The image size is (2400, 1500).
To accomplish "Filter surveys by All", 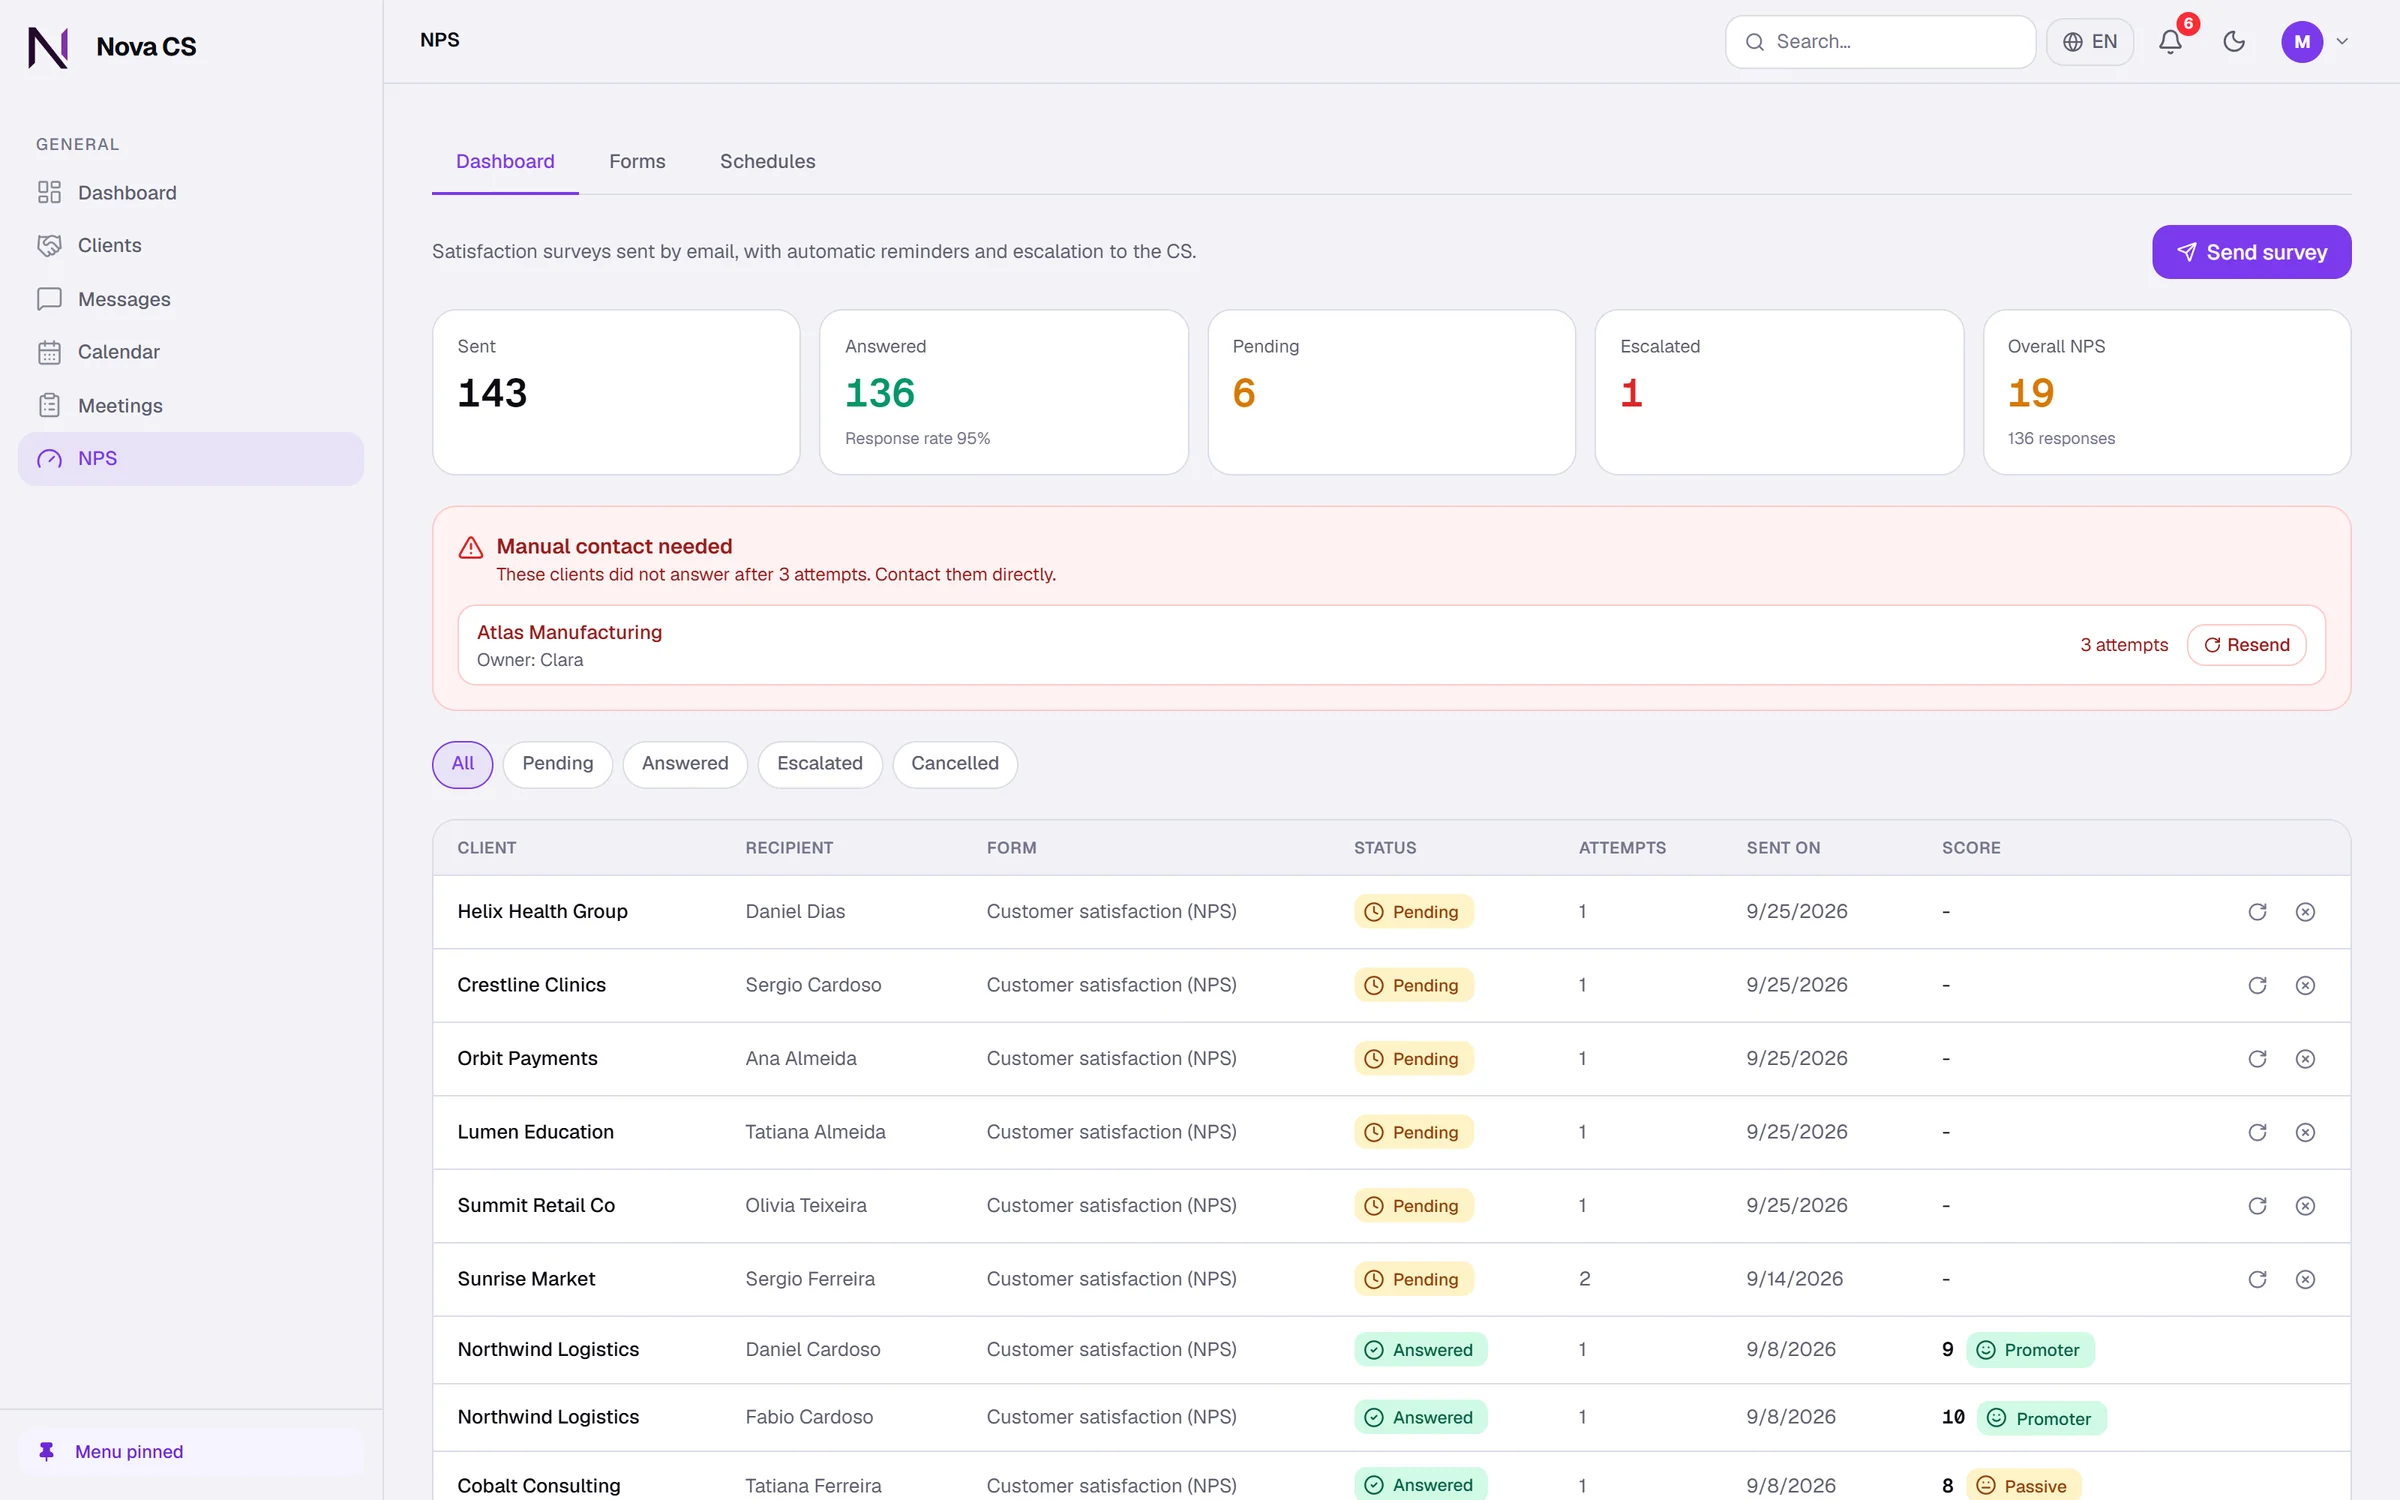I will [x=462, y=764].
